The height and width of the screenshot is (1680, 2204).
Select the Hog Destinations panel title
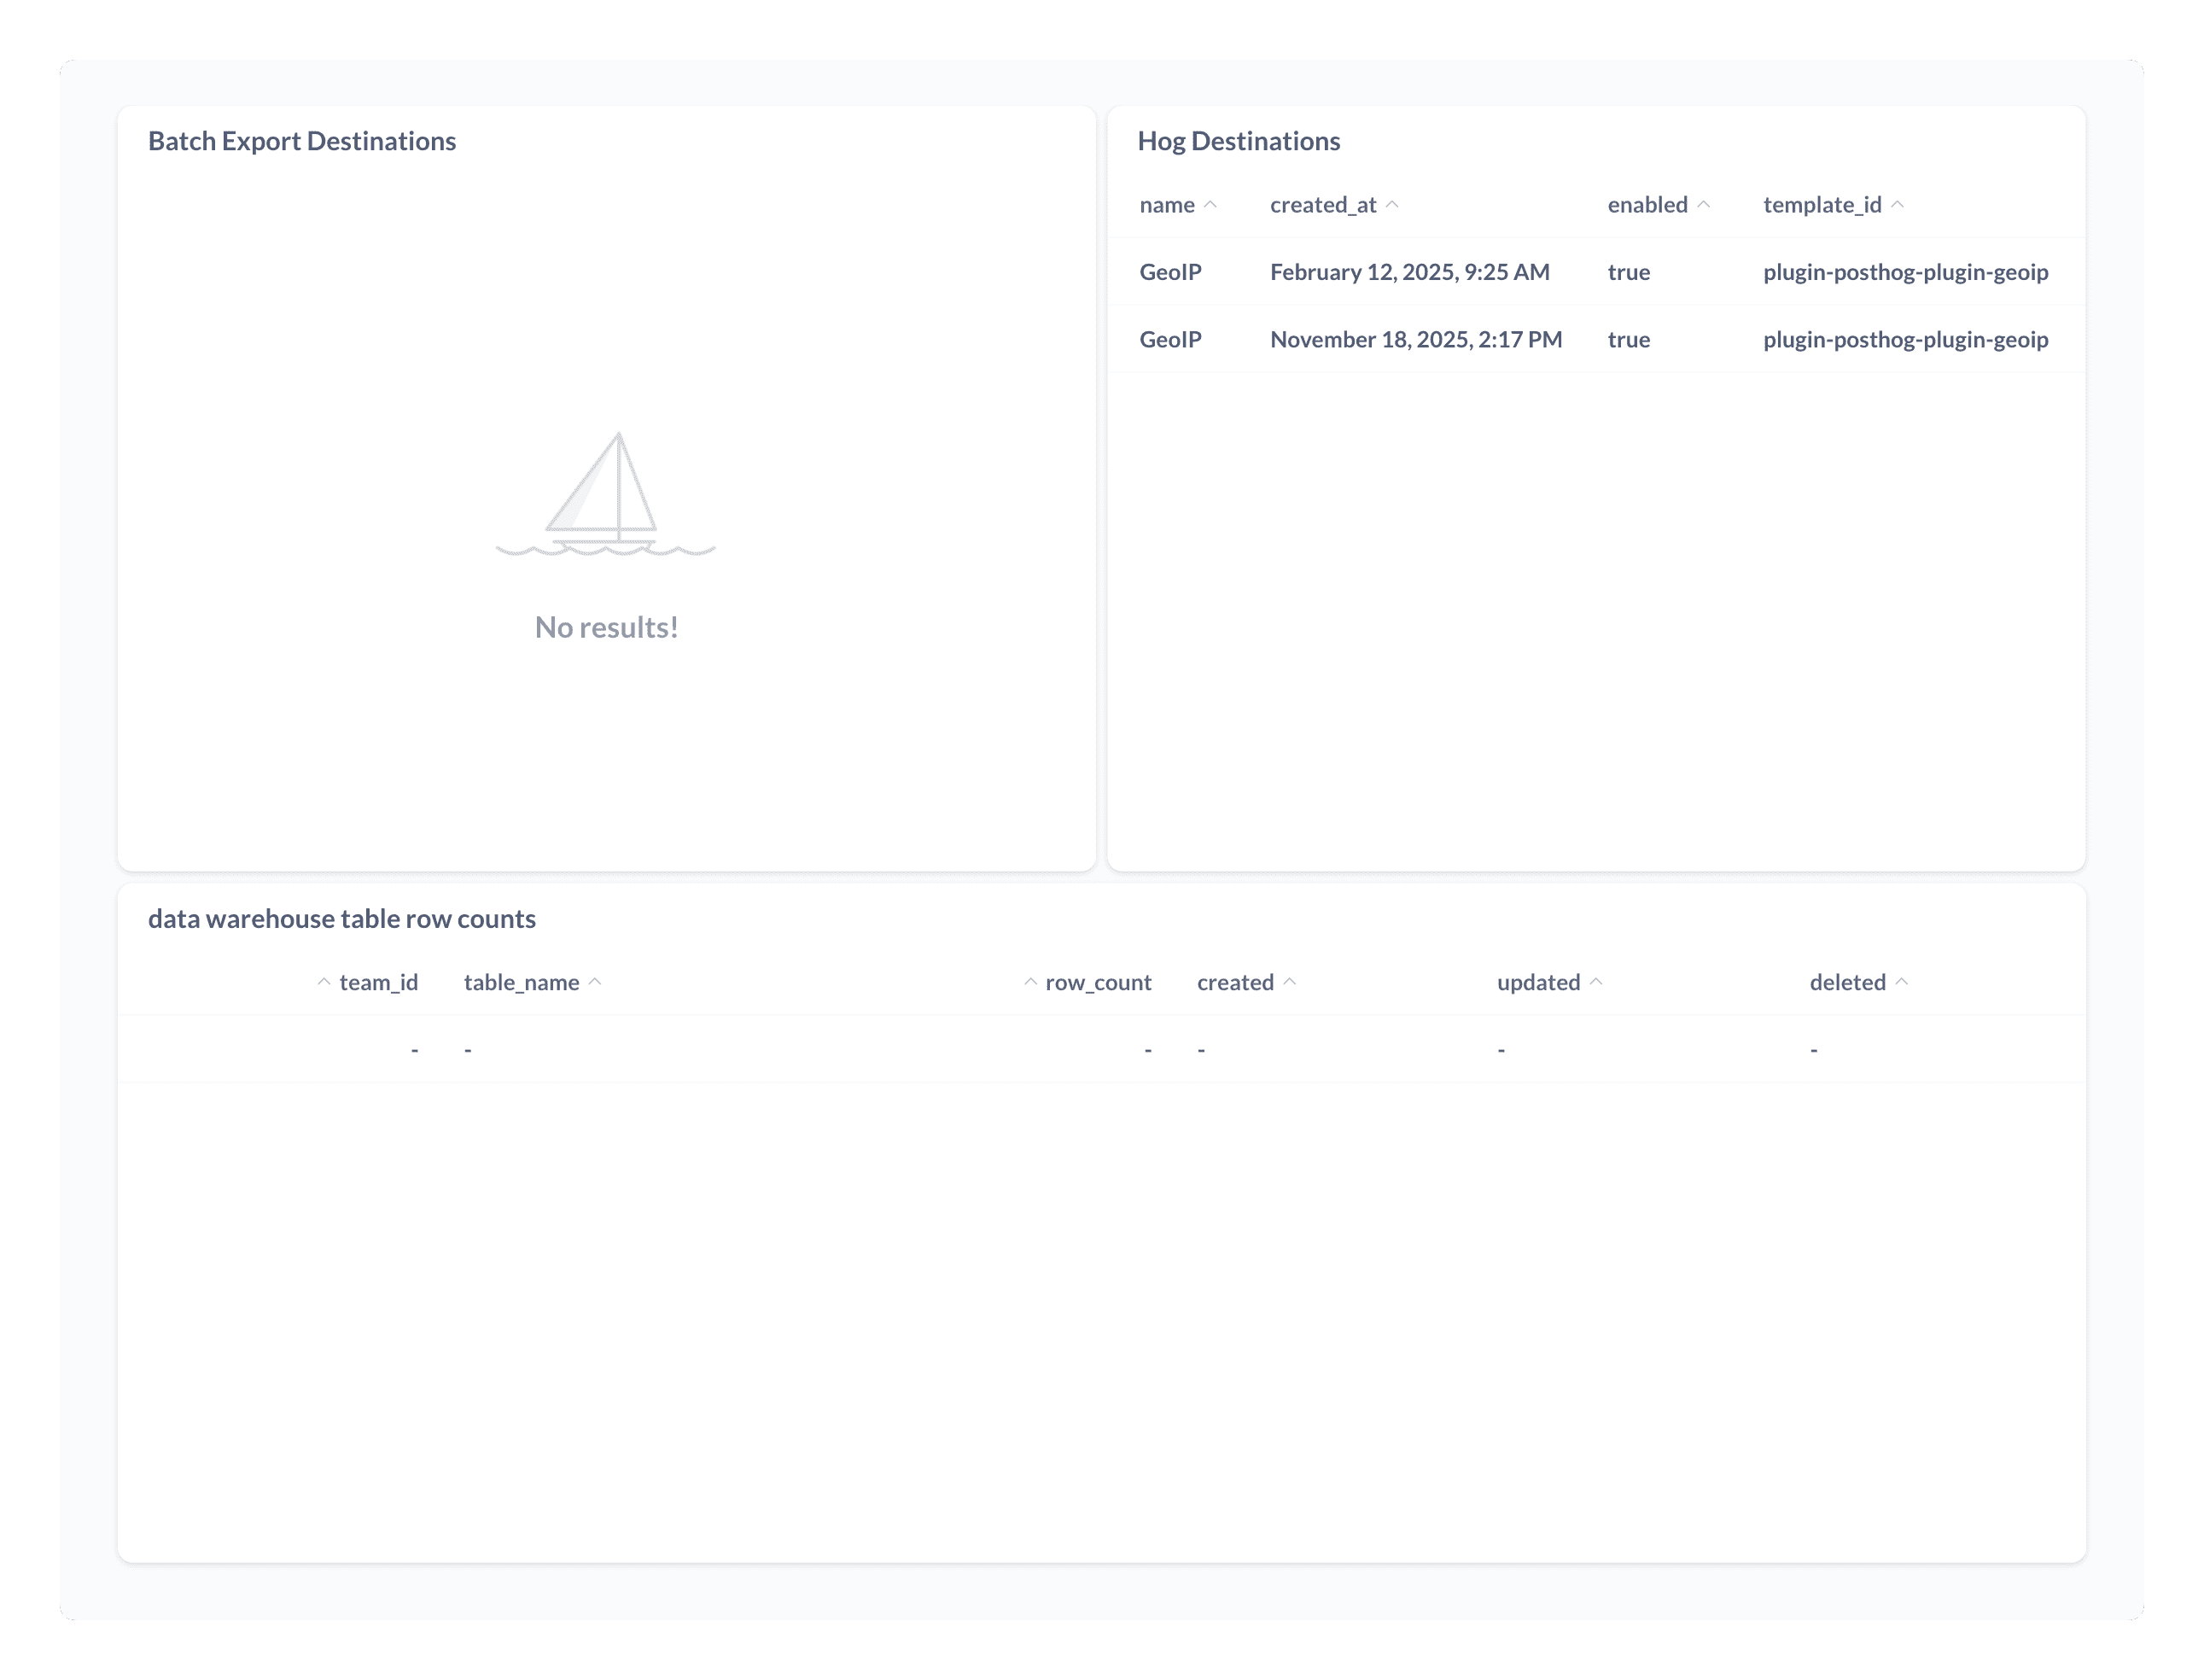[x=1239, y=141]
